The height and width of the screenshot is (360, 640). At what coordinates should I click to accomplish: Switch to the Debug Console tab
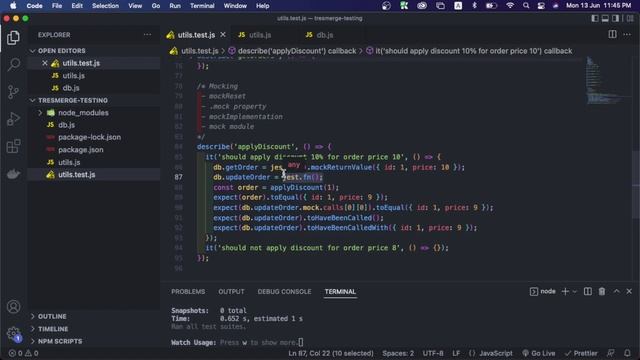(x=284, y=291)
